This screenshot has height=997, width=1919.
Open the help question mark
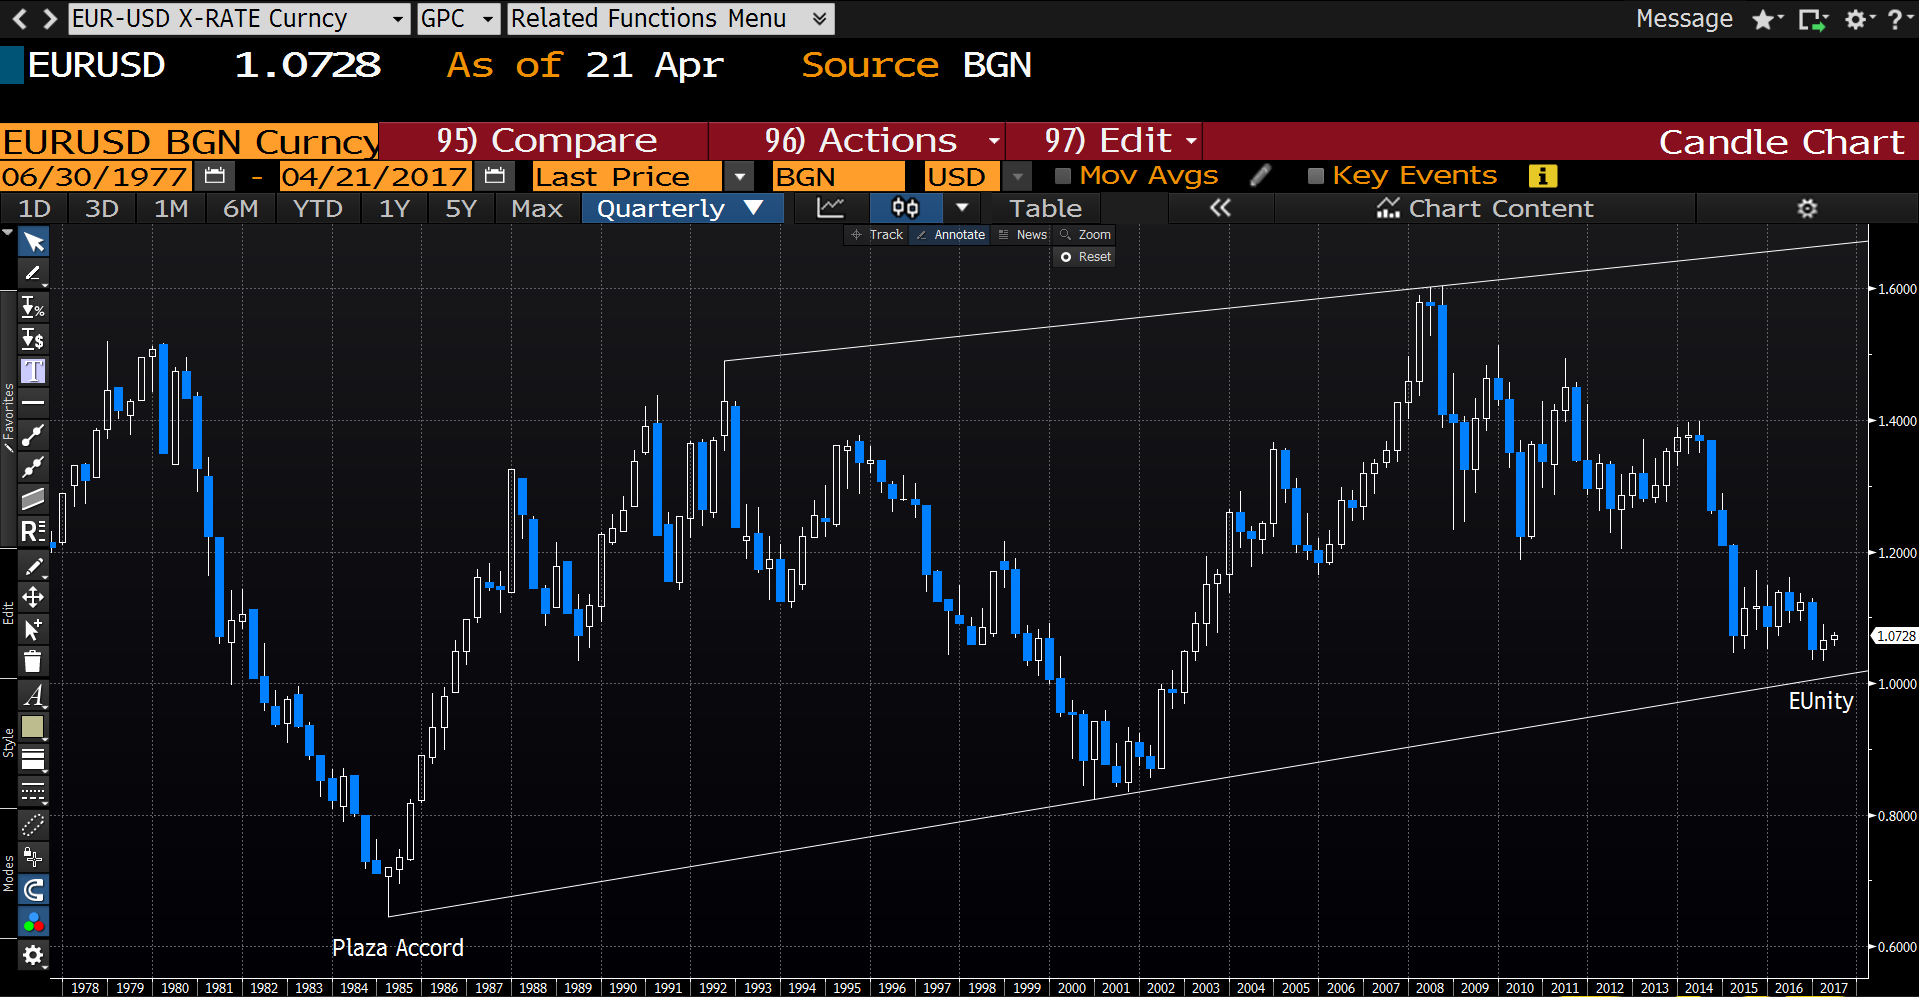(1899, 19)
